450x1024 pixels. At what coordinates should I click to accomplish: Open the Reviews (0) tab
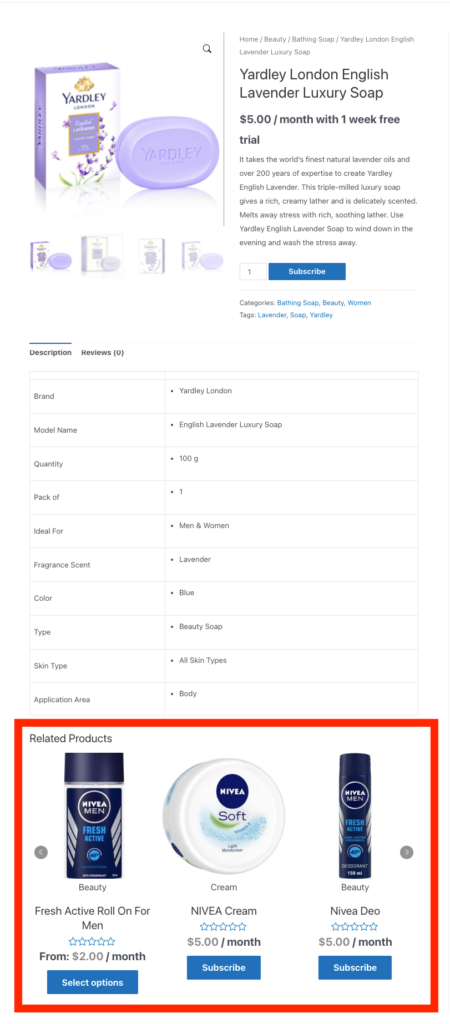[103, 353]
